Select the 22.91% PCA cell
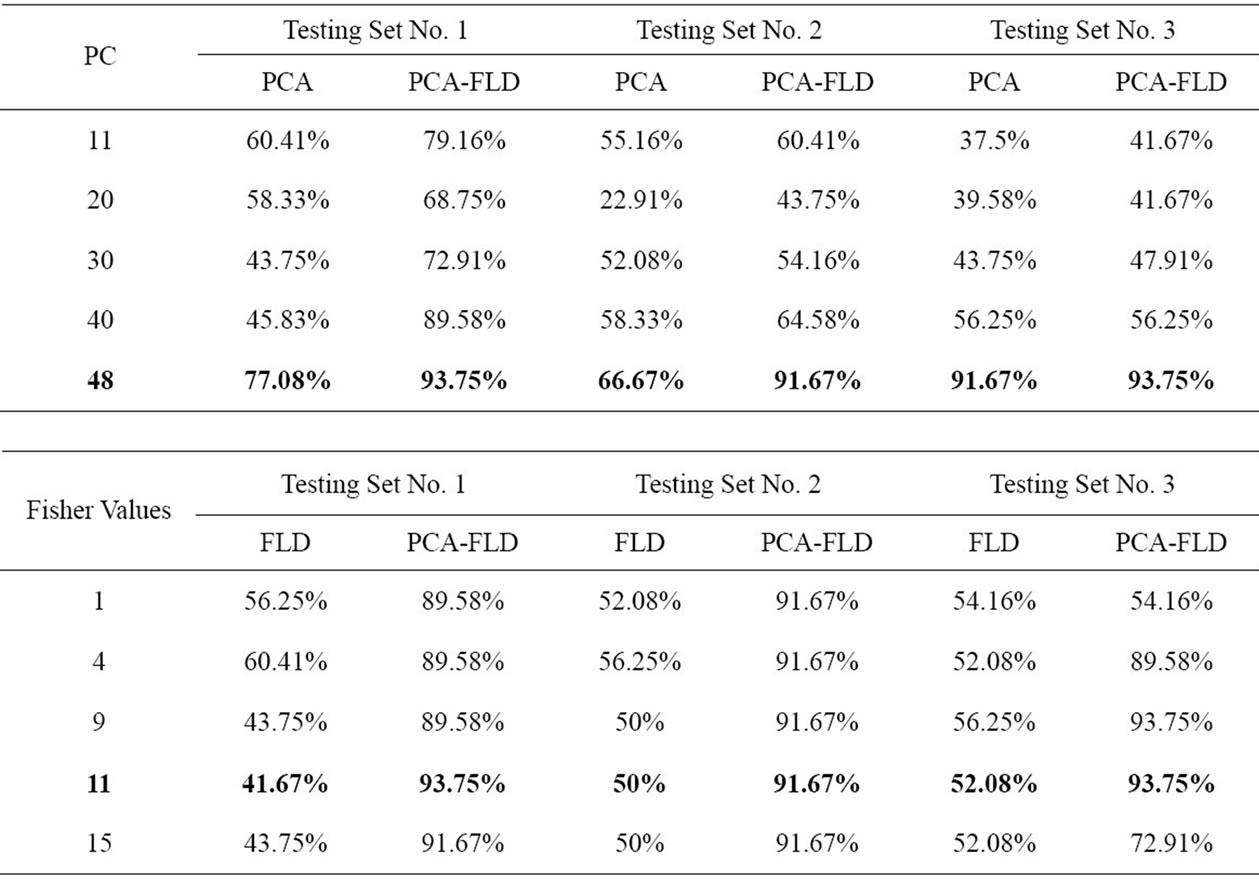The image size is (1259, 879). point(641,200)
